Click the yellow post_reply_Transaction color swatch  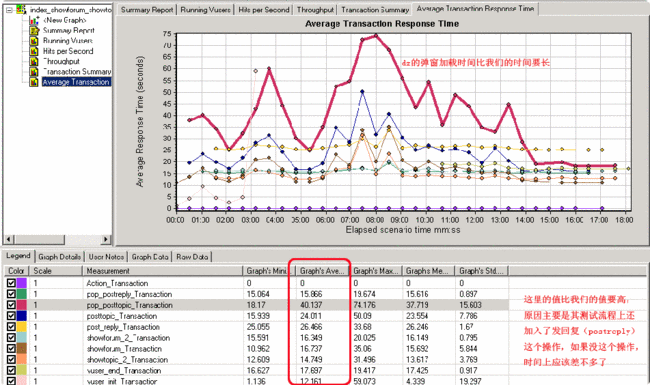pos(22,327)
